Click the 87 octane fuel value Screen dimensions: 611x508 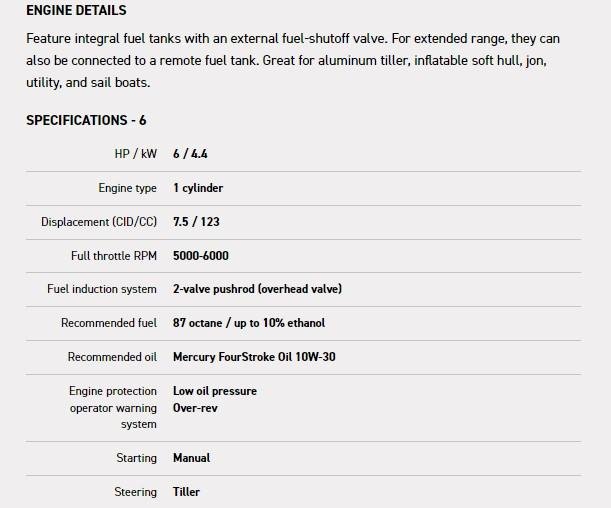[249, 323]
